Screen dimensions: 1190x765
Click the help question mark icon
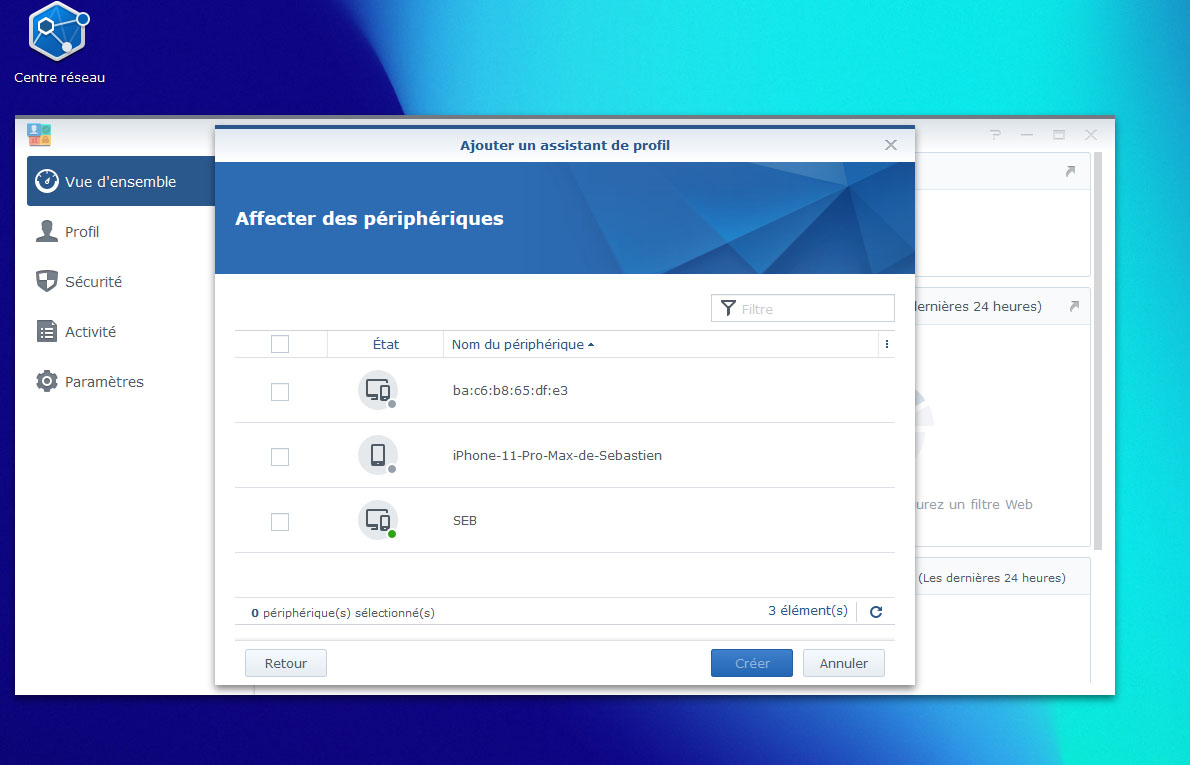pyautogui.click(x=995, y=135)
